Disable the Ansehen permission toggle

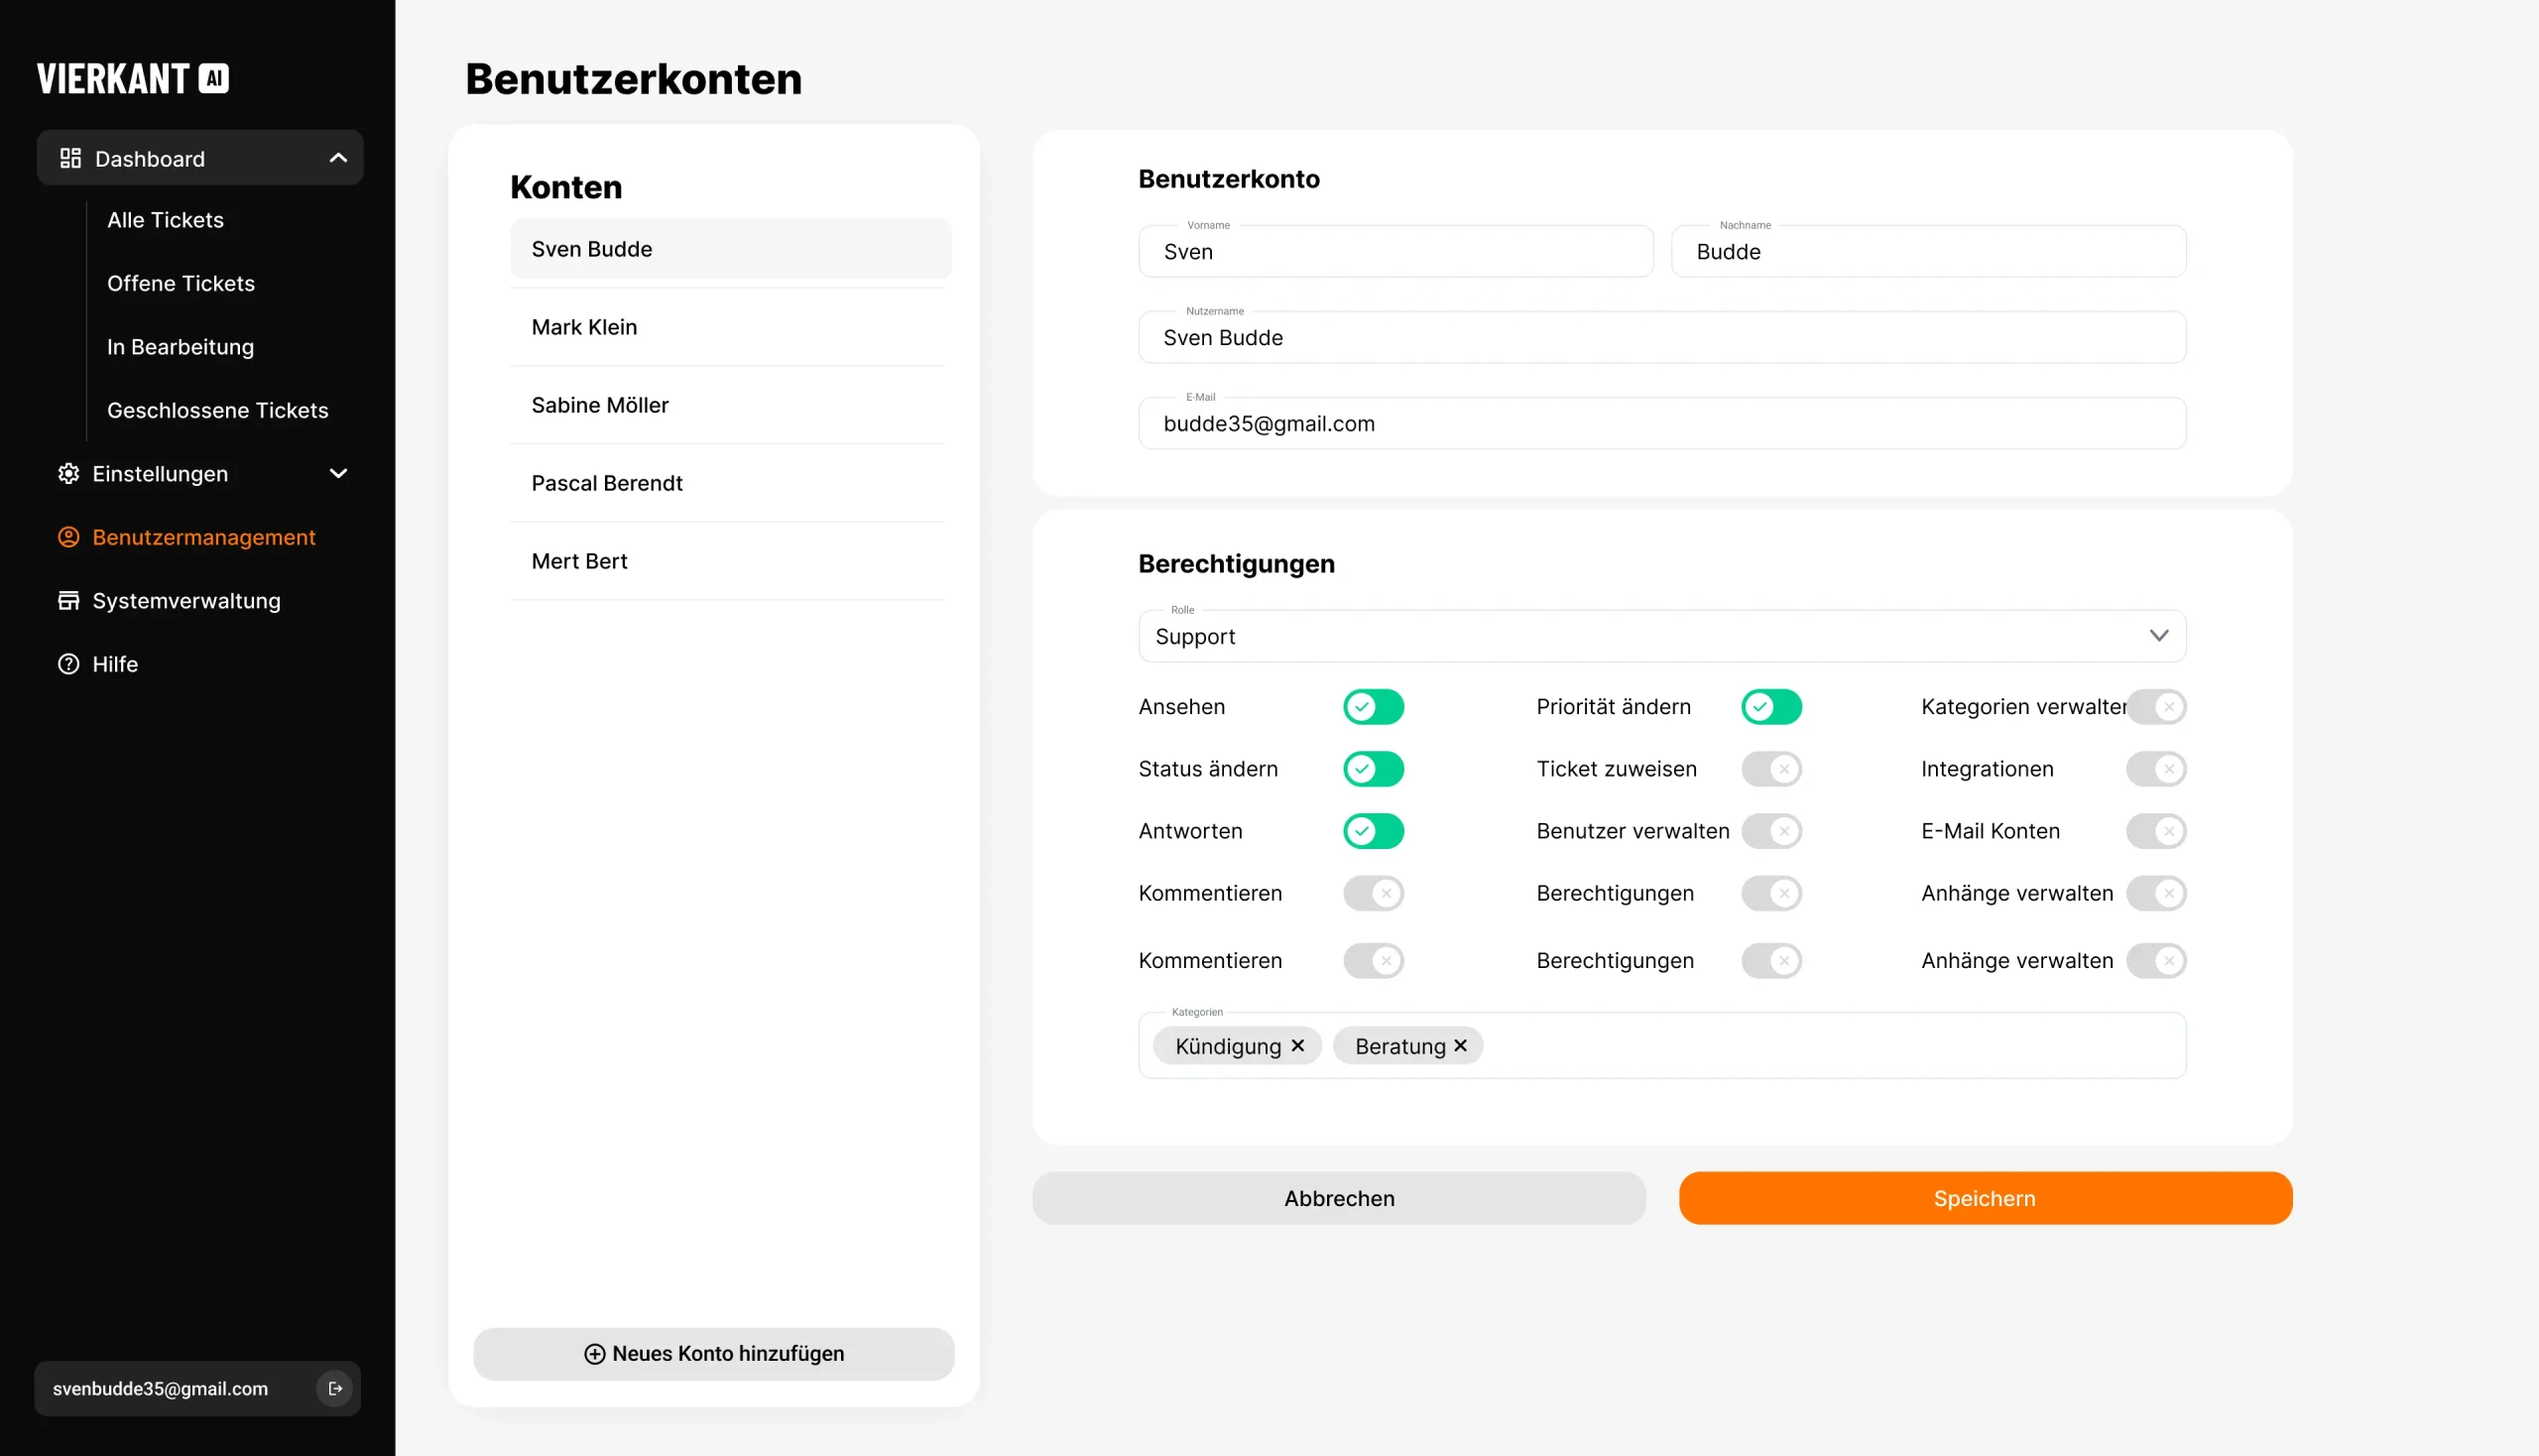[x=1373, y=707]
